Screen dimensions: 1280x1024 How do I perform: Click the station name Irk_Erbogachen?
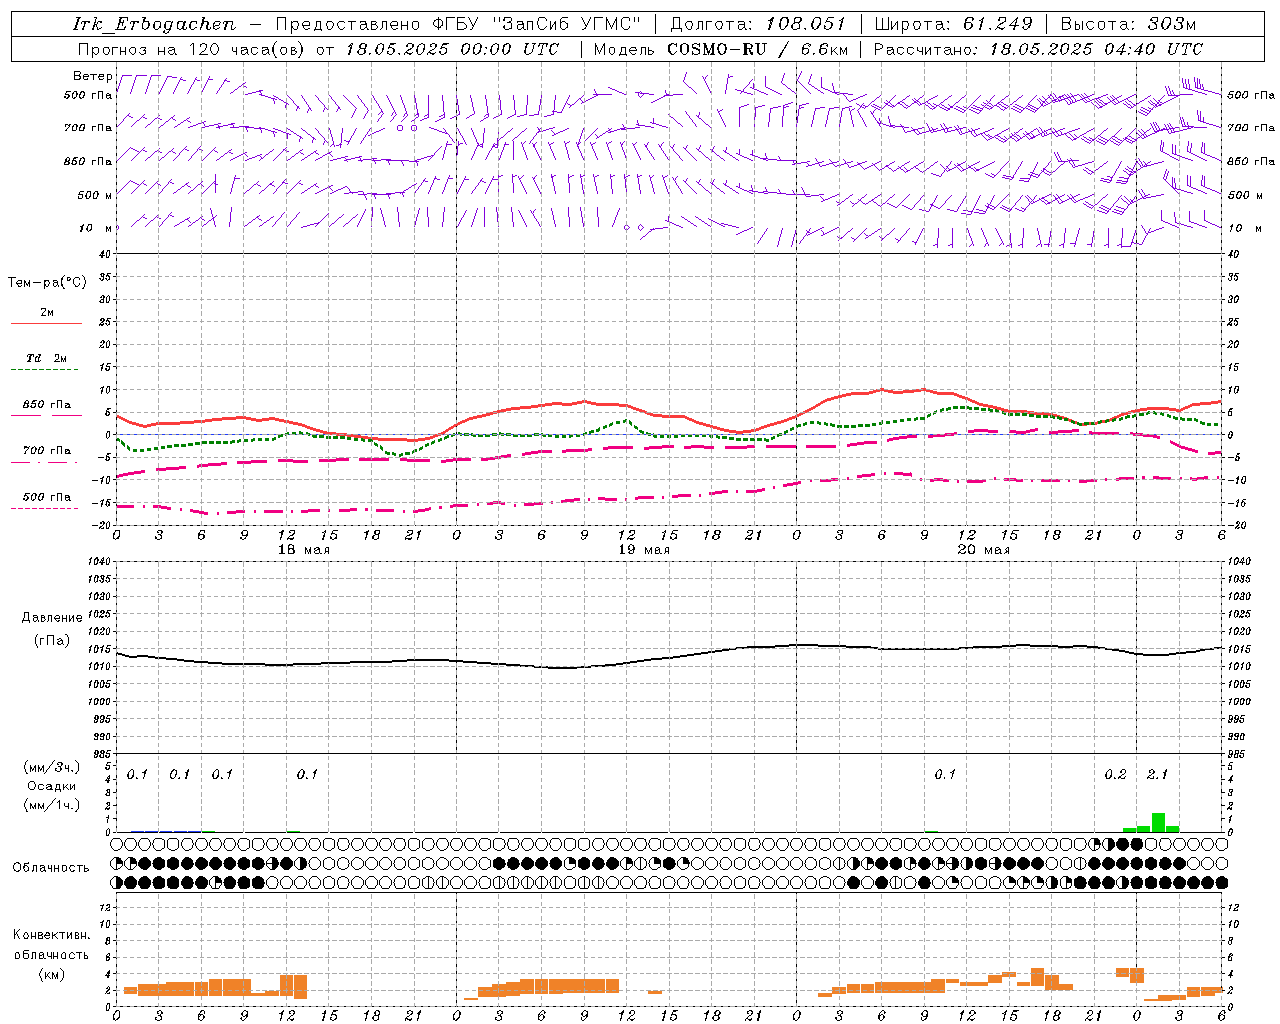coord(154,24)
